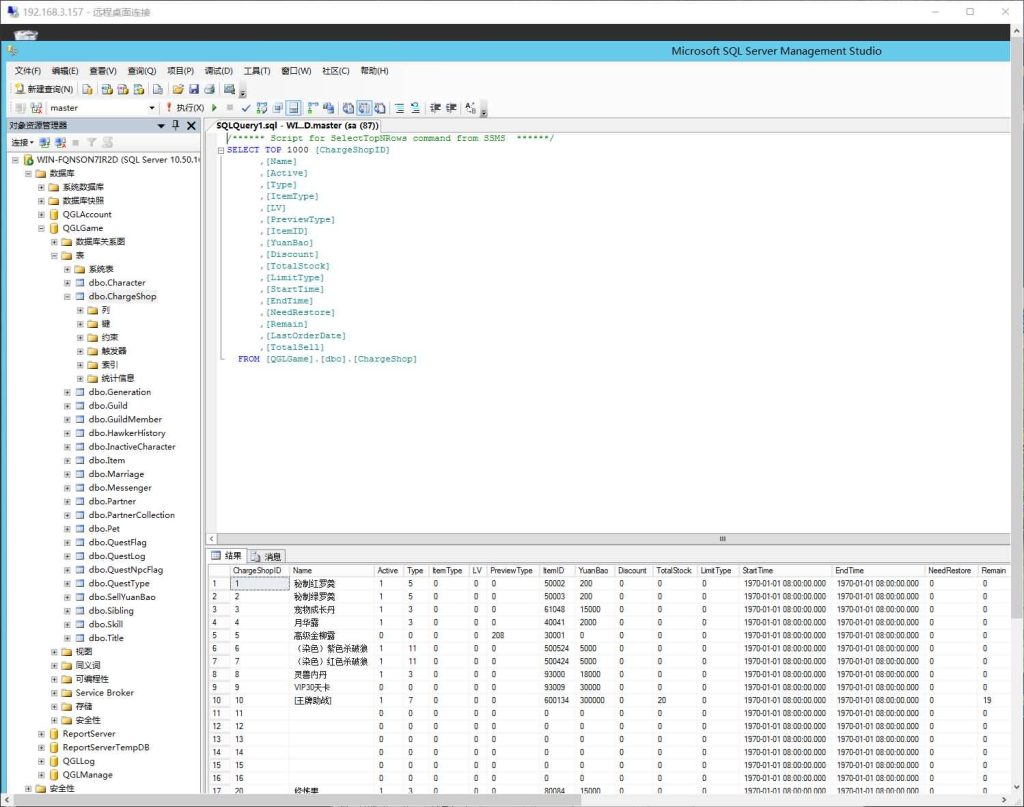Click the Increase Indent icon in SQL toolbar
The image size is (1024, 807).
click(451, 108)
